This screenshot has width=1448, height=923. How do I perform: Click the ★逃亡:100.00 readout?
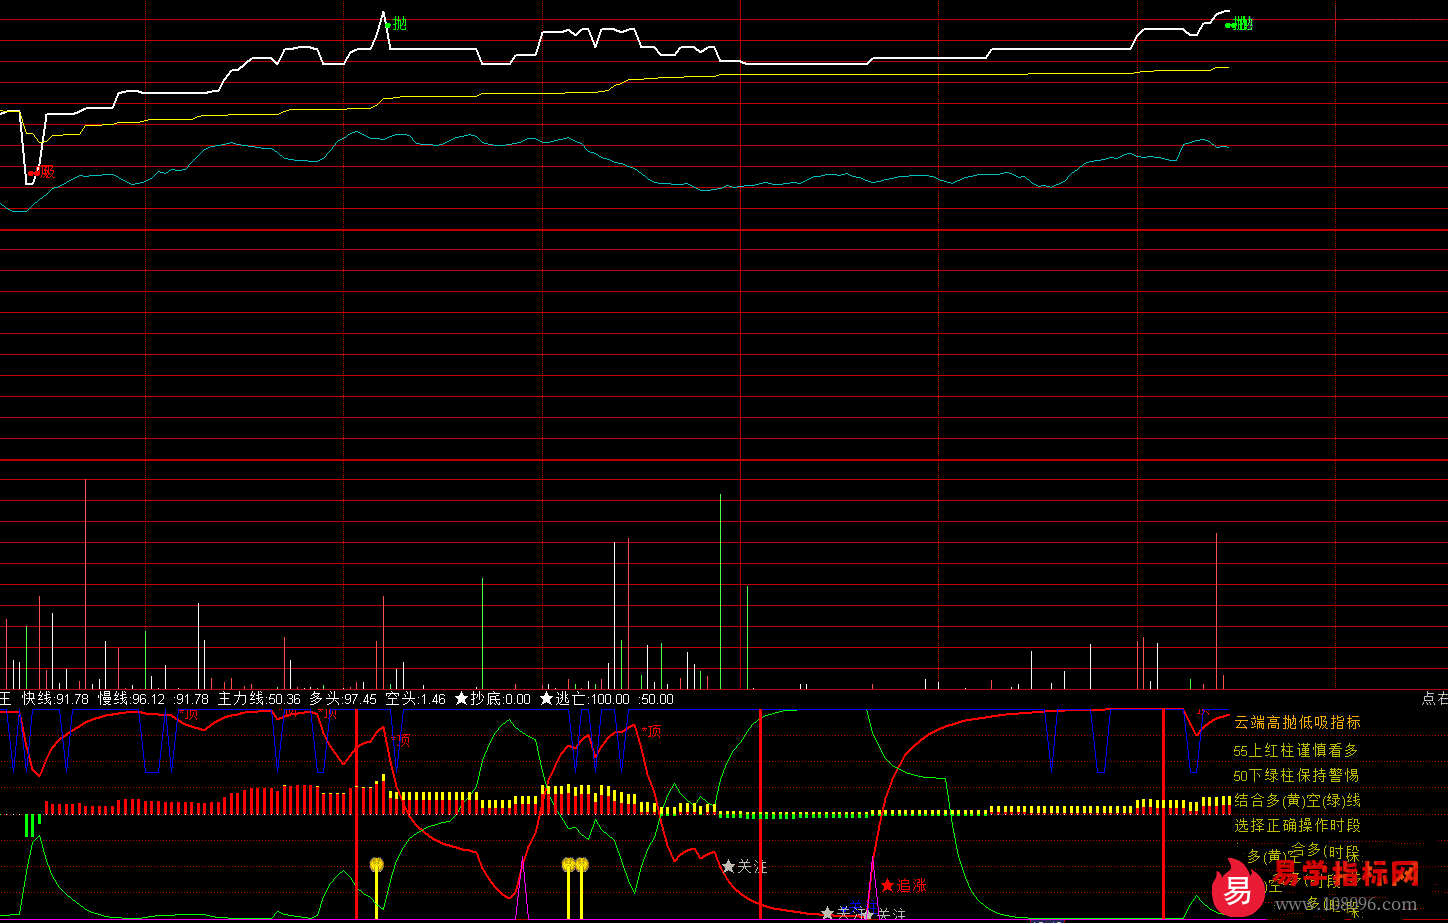[x=584, y=699]
